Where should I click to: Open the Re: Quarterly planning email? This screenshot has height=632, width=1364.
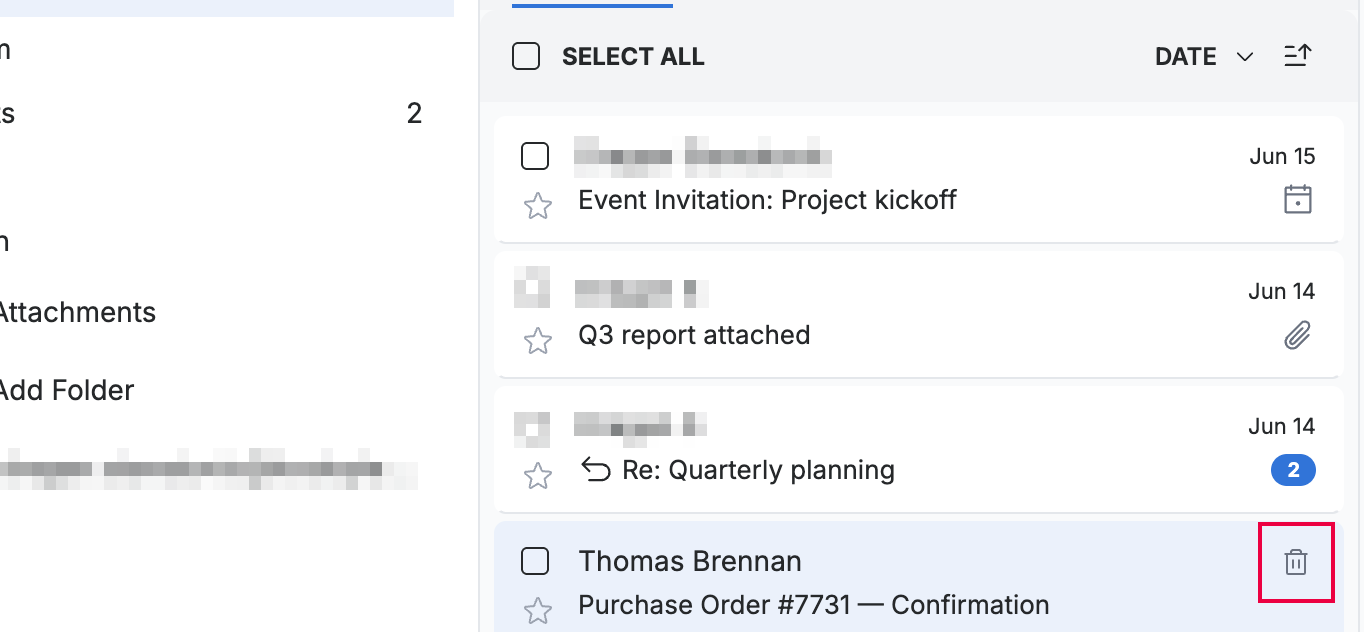click(x=917, y=448)
